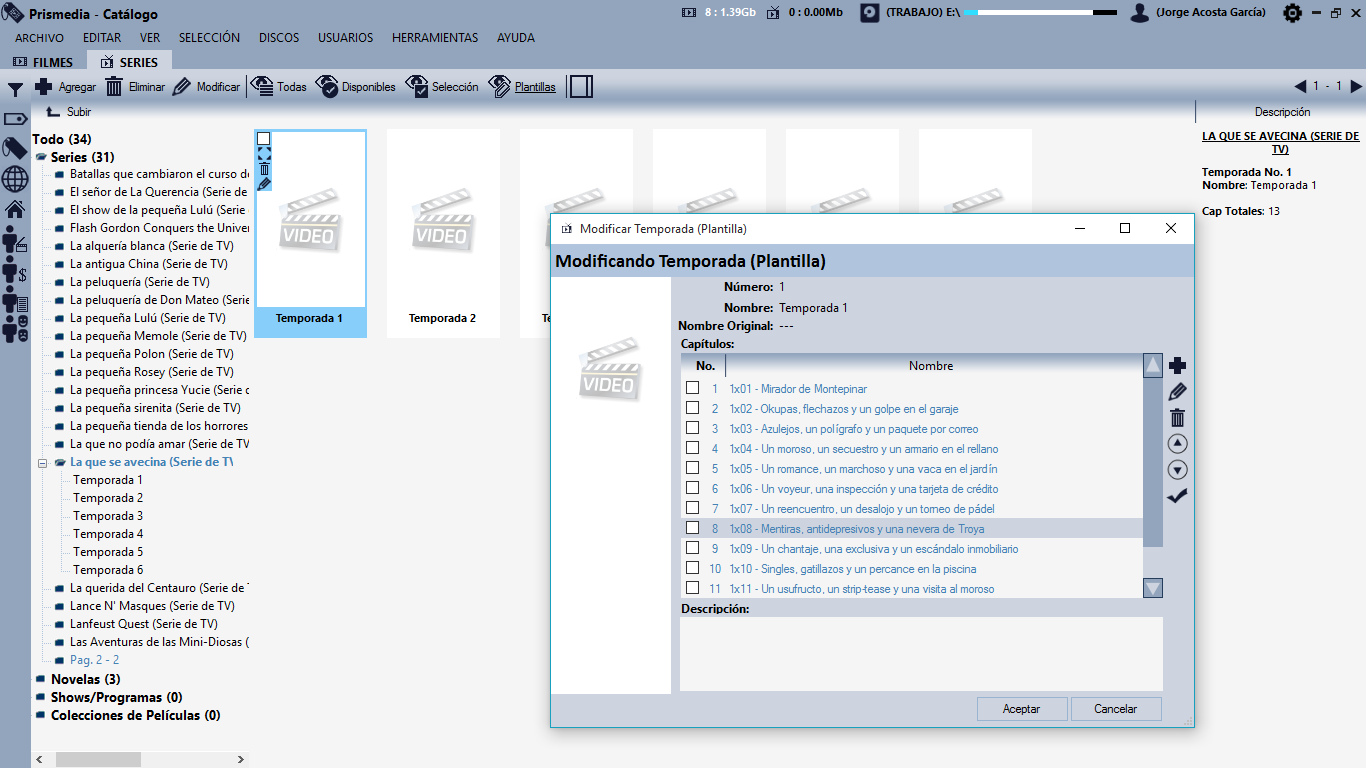The height and width of the screenshot is (768, 1366).
Task: Click the filter funnel icon in the toolbar
Action: (x=15, y=89)
